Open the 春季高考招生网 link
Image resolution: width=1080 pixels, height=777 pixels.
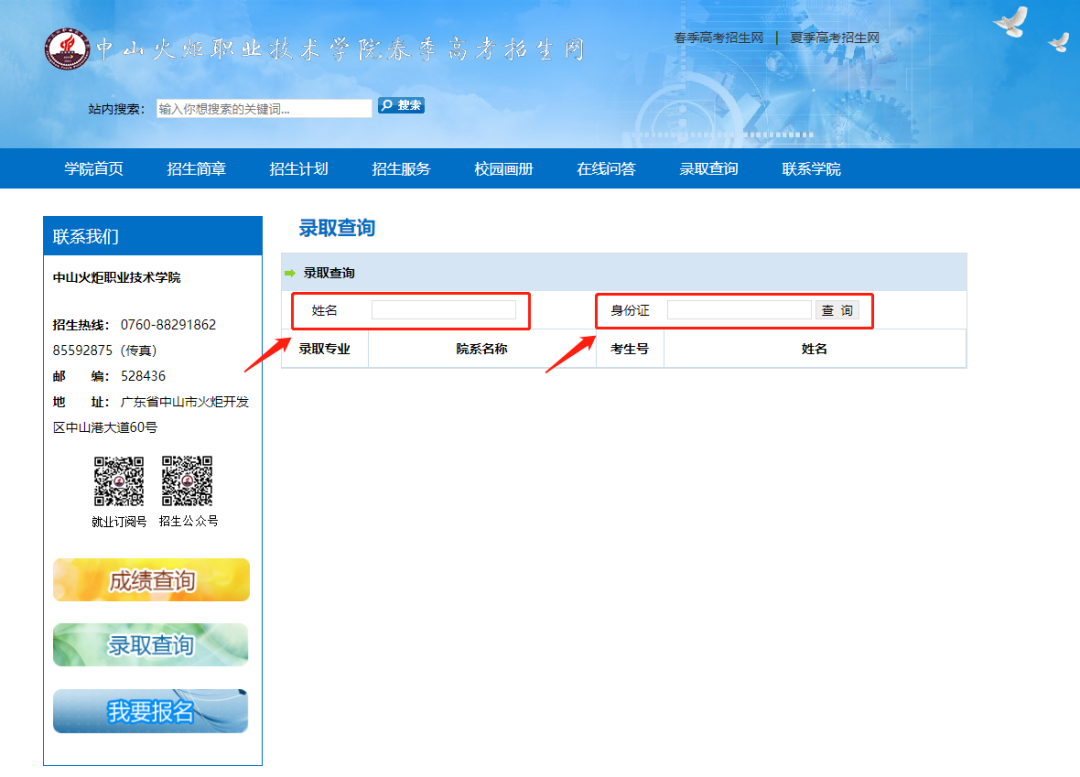pyautogui.click(x=718, y=37)
